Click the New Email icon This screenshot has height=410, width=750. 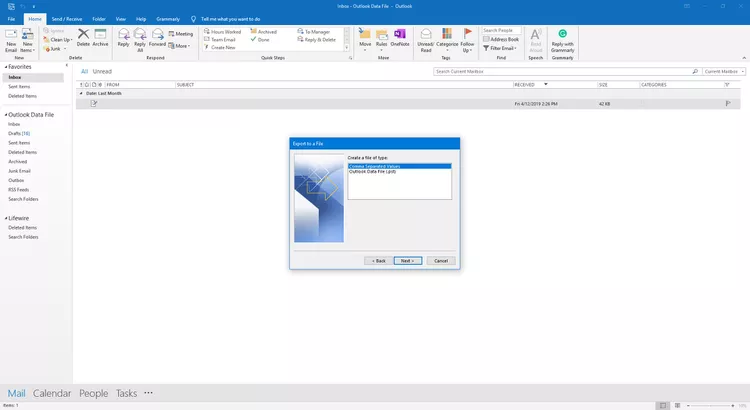tap(11, 35)
